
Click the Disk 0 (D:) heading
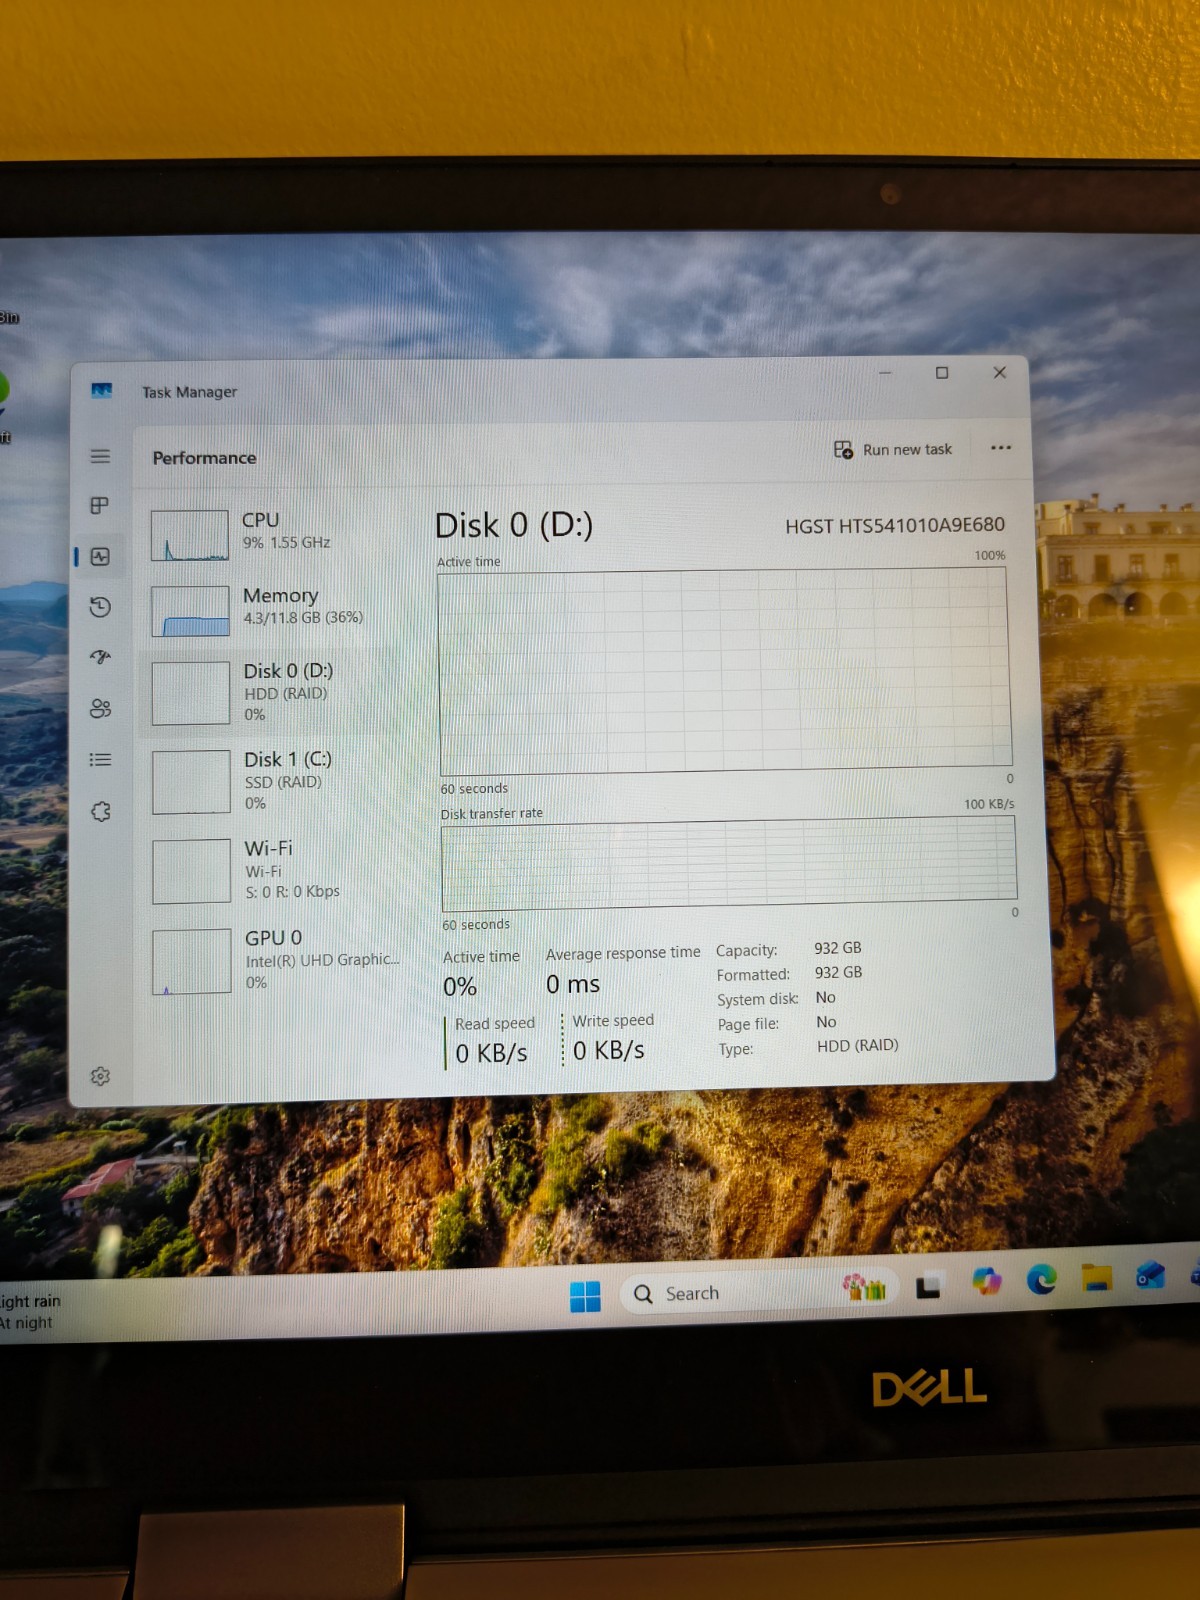(x=514, y=526)
